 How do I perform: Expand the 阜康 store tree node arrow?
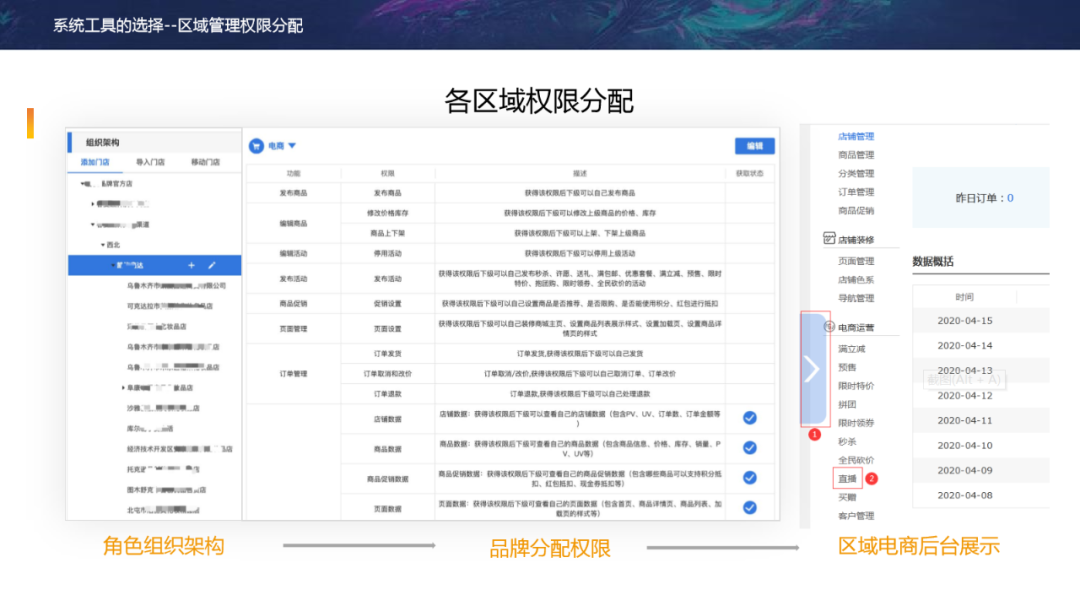(x=123, y=388)
